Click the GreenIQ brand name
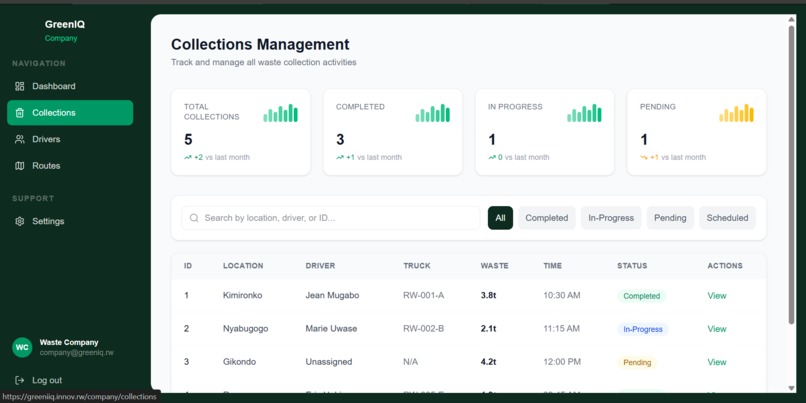 (x=65, y=24)
